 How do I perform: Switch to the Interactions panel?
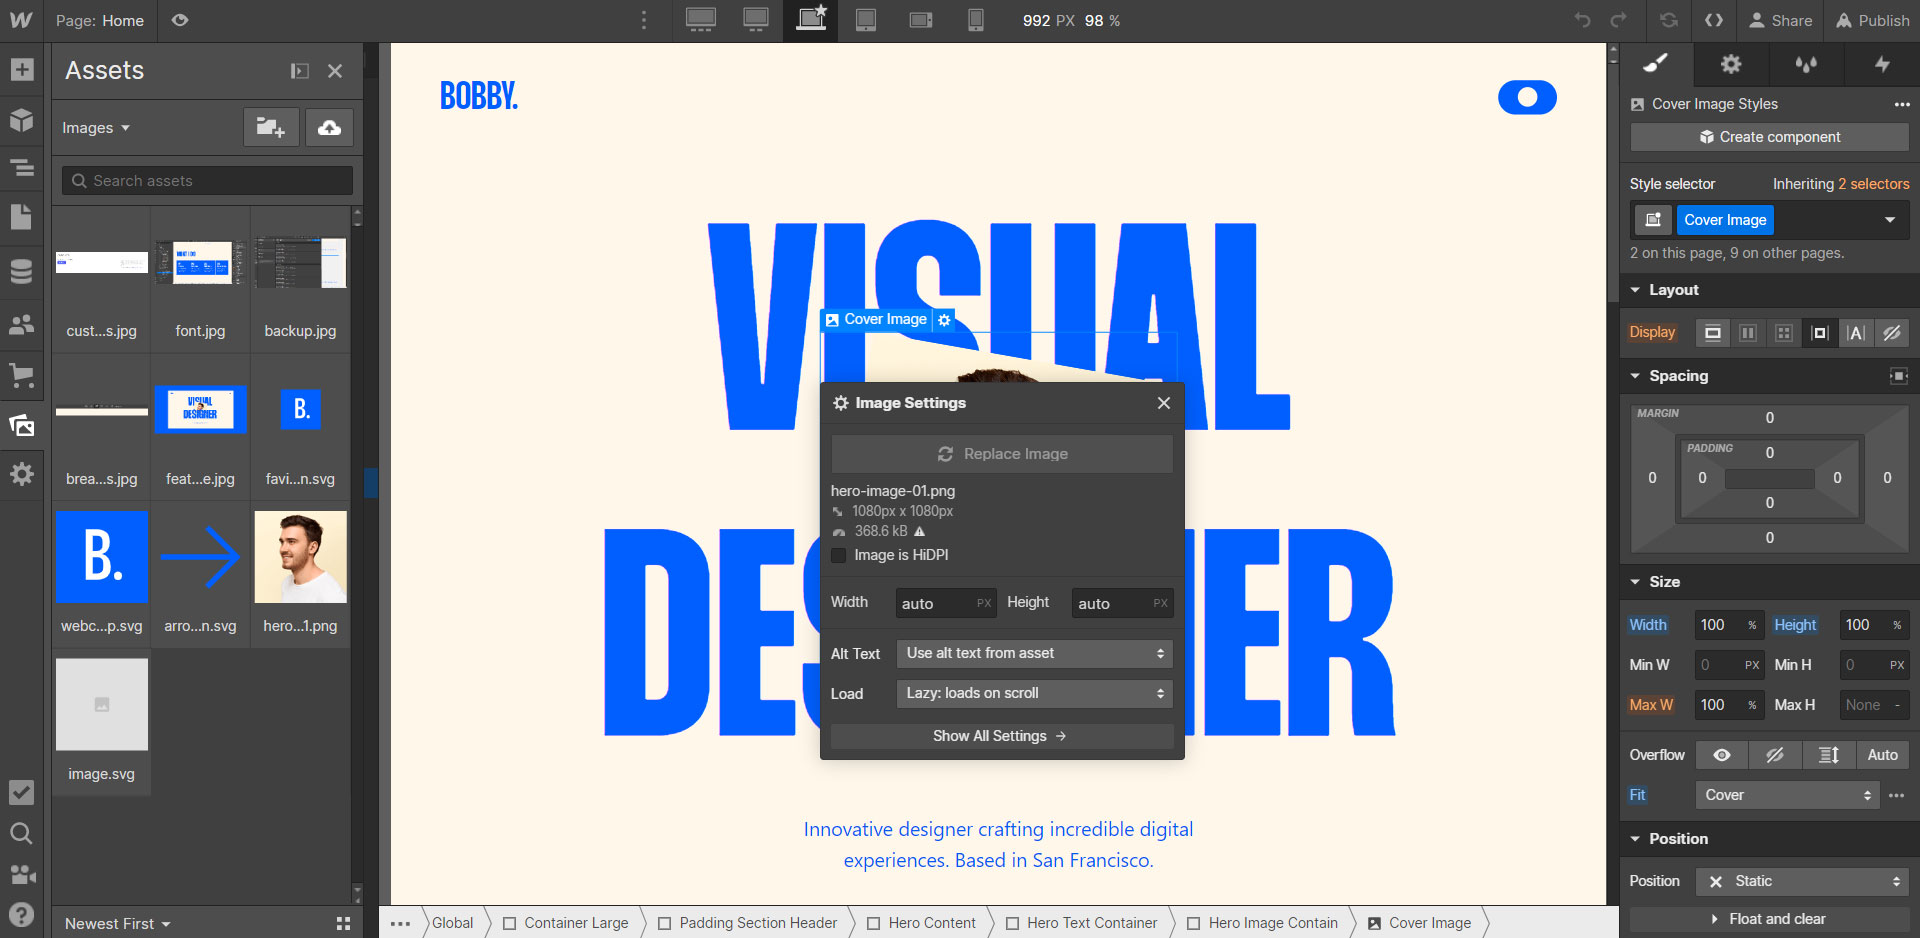click(1882, 64)
